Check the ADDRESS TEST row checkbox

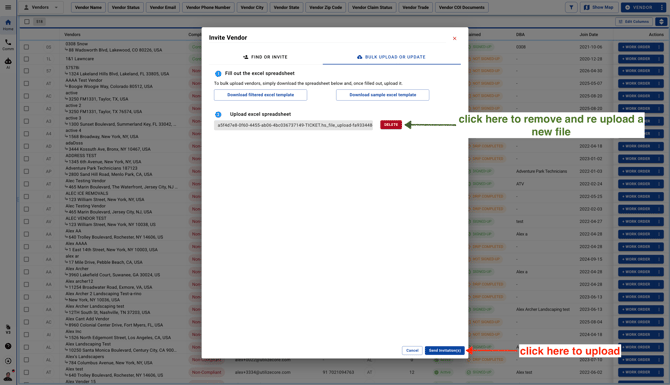click(x=26, y=159)
